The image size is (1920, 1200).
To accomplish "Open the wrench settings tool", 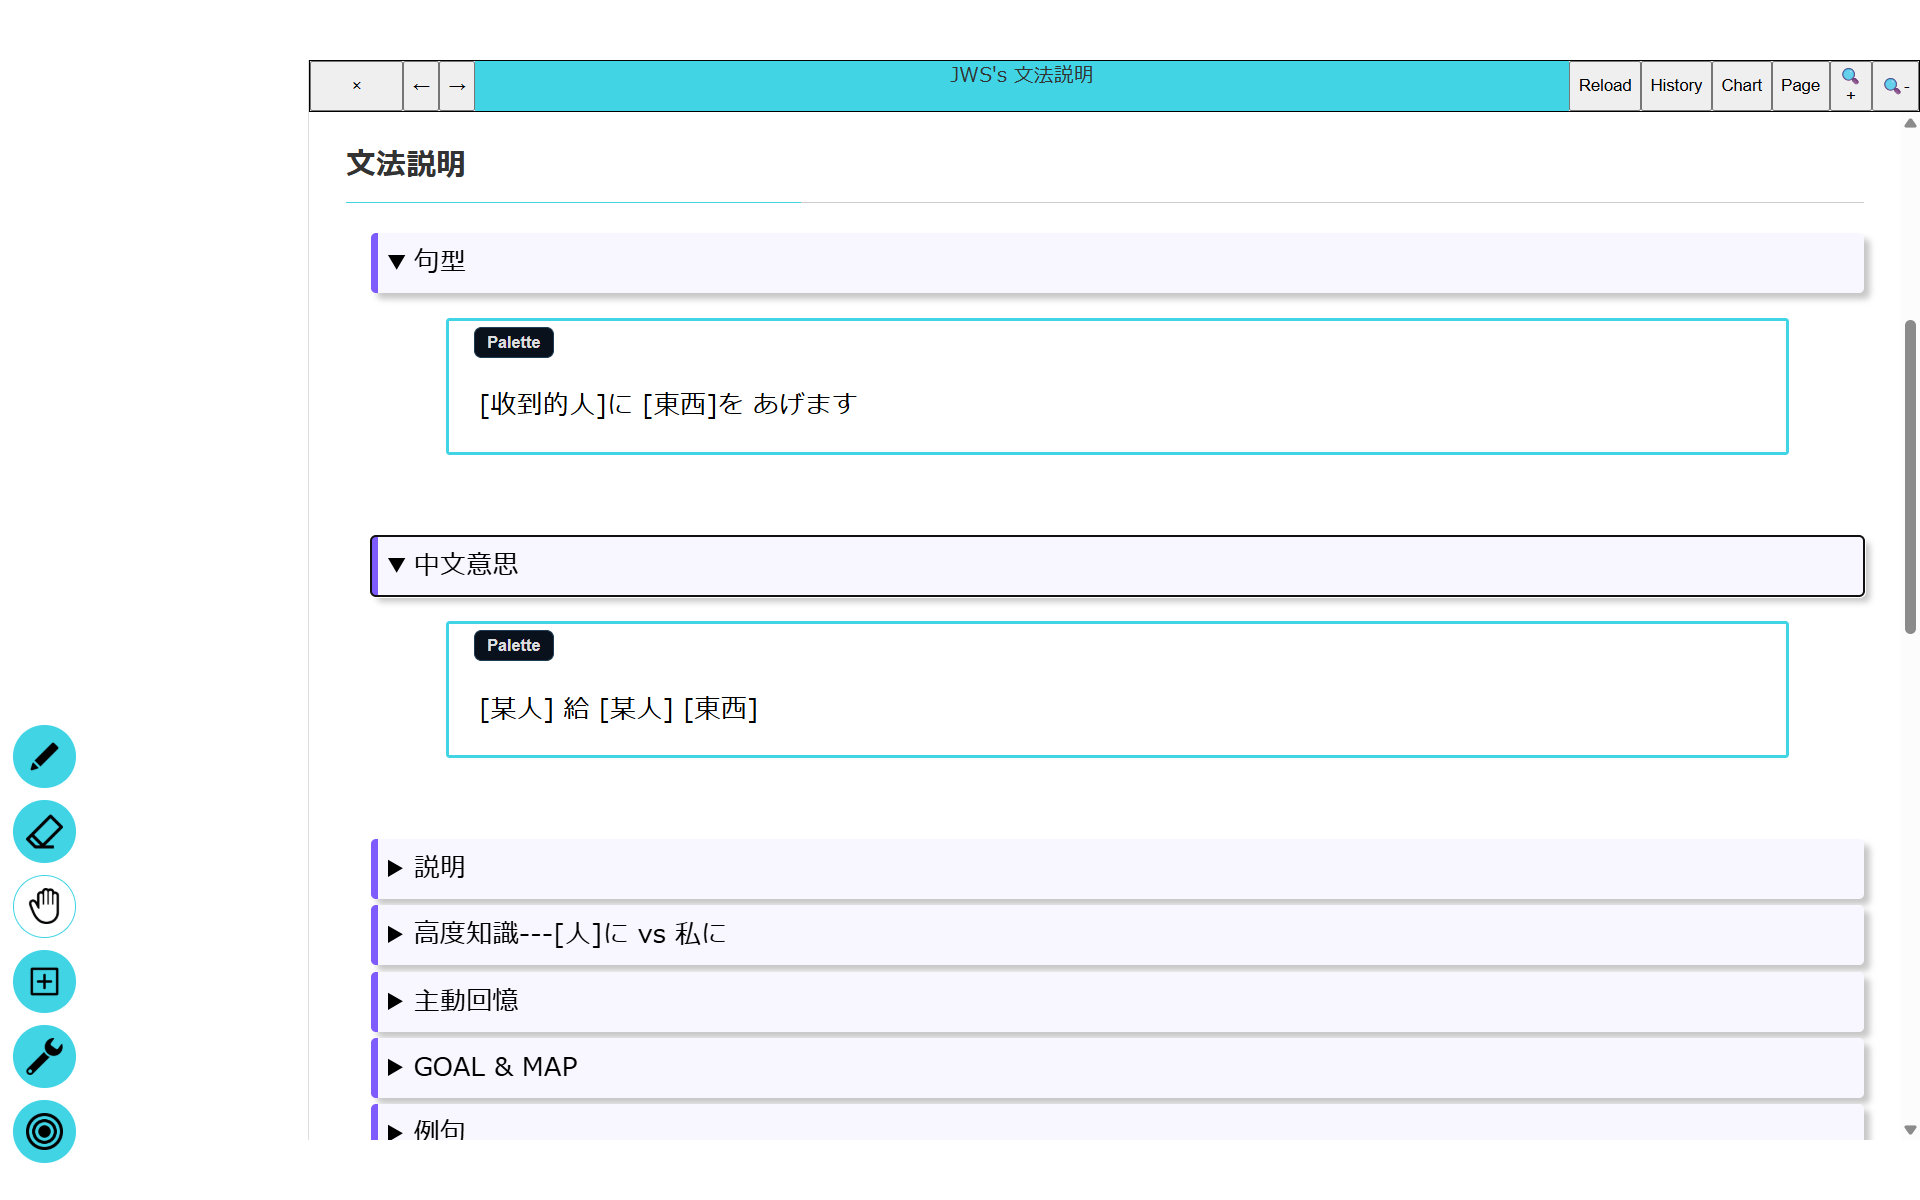I will [44, 1057].
